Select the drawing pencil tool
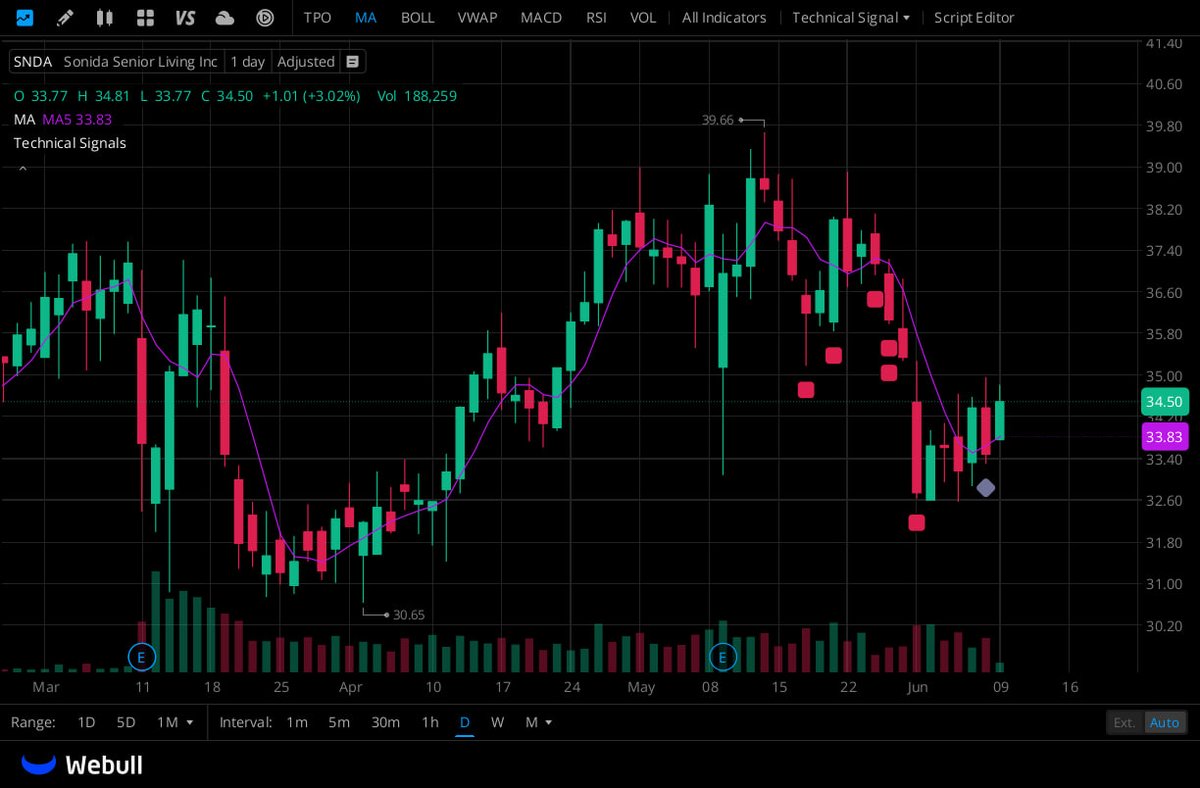 click(65, 17)
